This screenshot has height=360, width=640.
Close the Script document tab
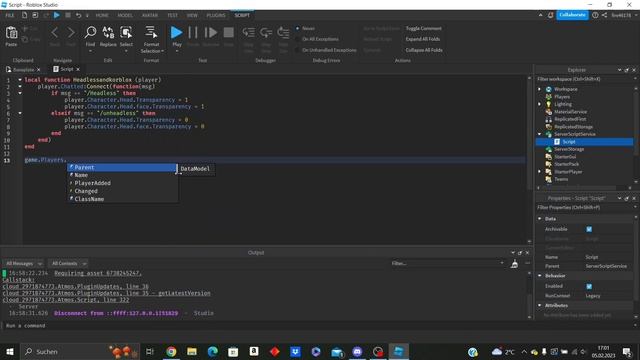[78, 69]
